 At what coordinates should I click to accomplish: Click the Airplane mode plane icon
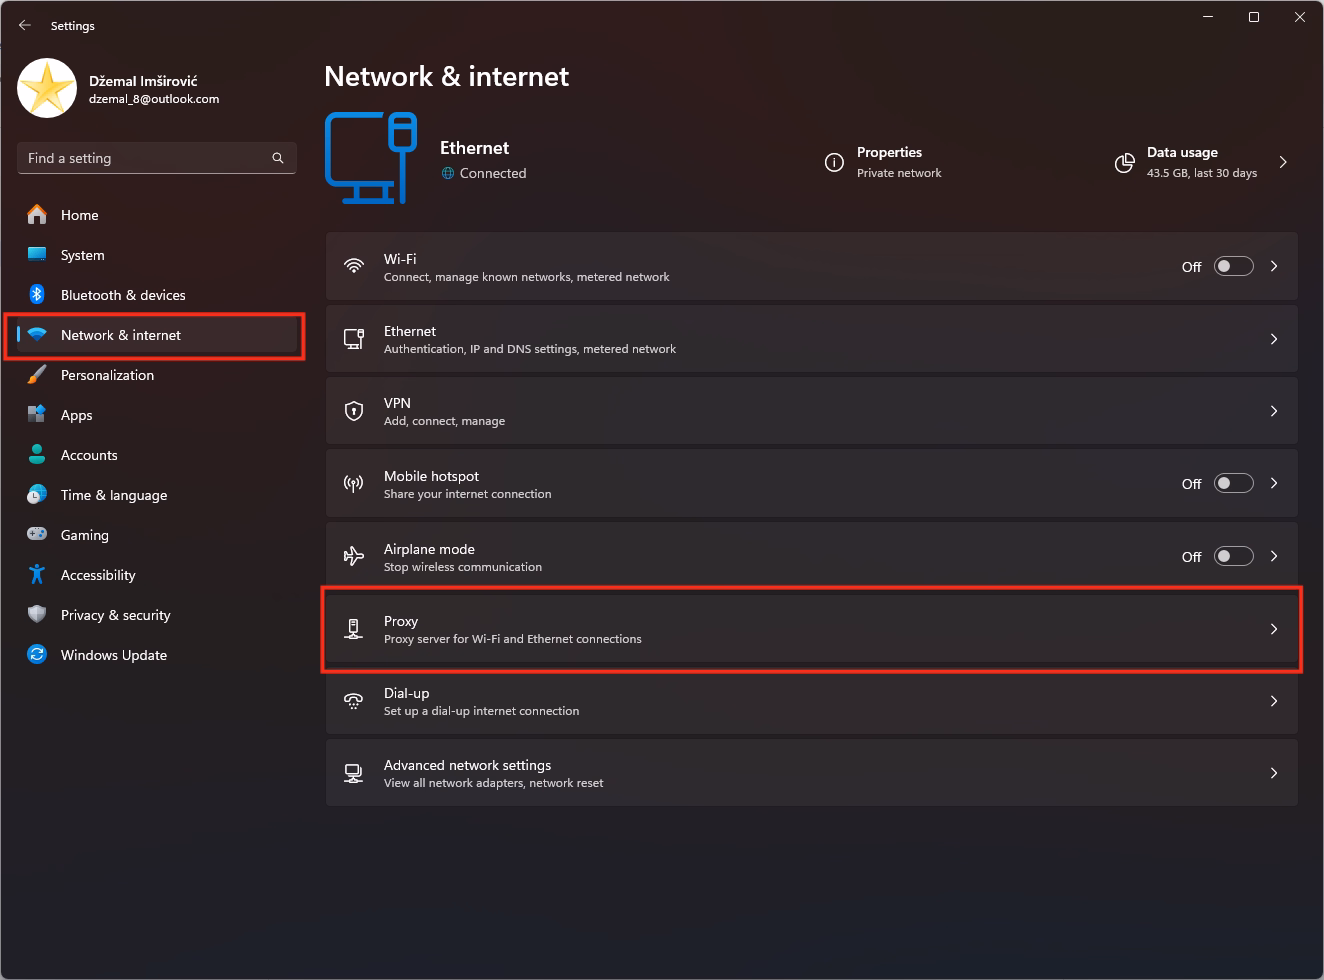click(x=354, y=556)
